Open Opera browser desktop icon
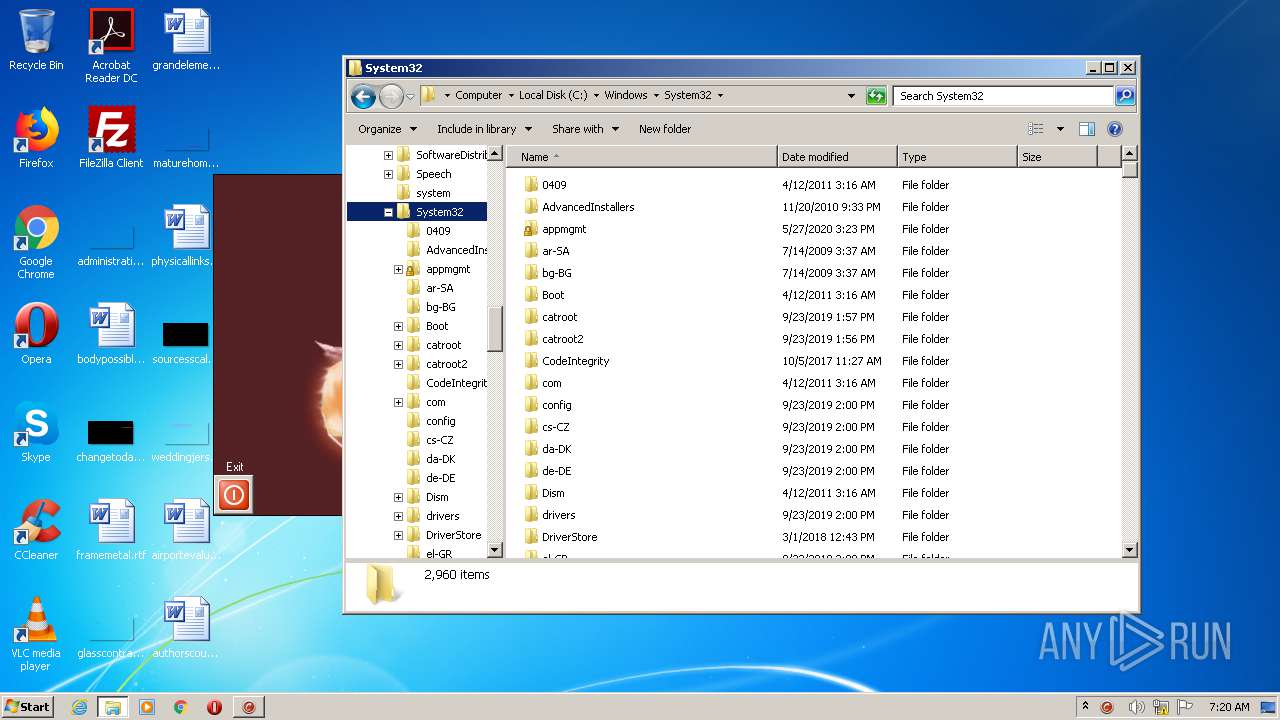Viewport: 1280px width, 720px height. [x=36, y=334]
